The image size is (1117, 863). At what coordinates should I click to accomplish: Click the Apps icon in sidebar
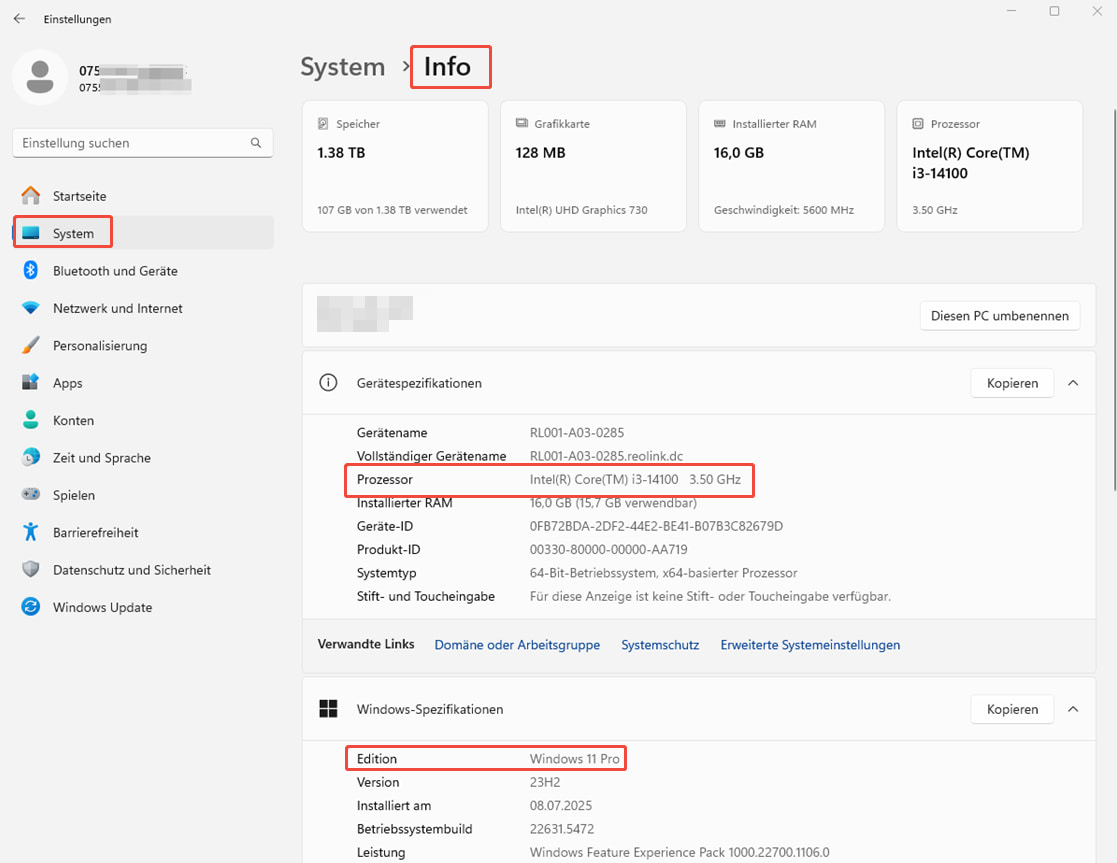click(31, 382)
